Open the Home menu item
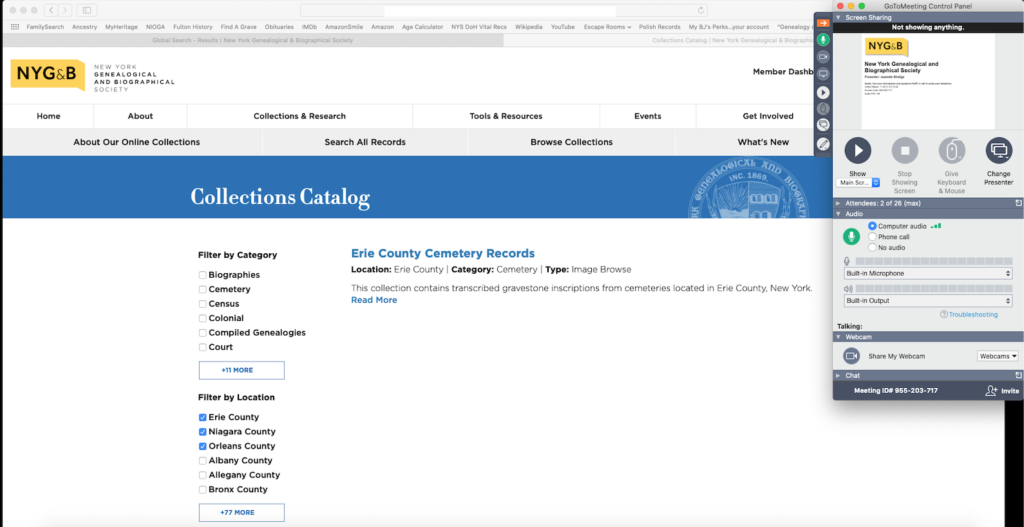This screenshot has width=1024, height=527. coord(48,116)
